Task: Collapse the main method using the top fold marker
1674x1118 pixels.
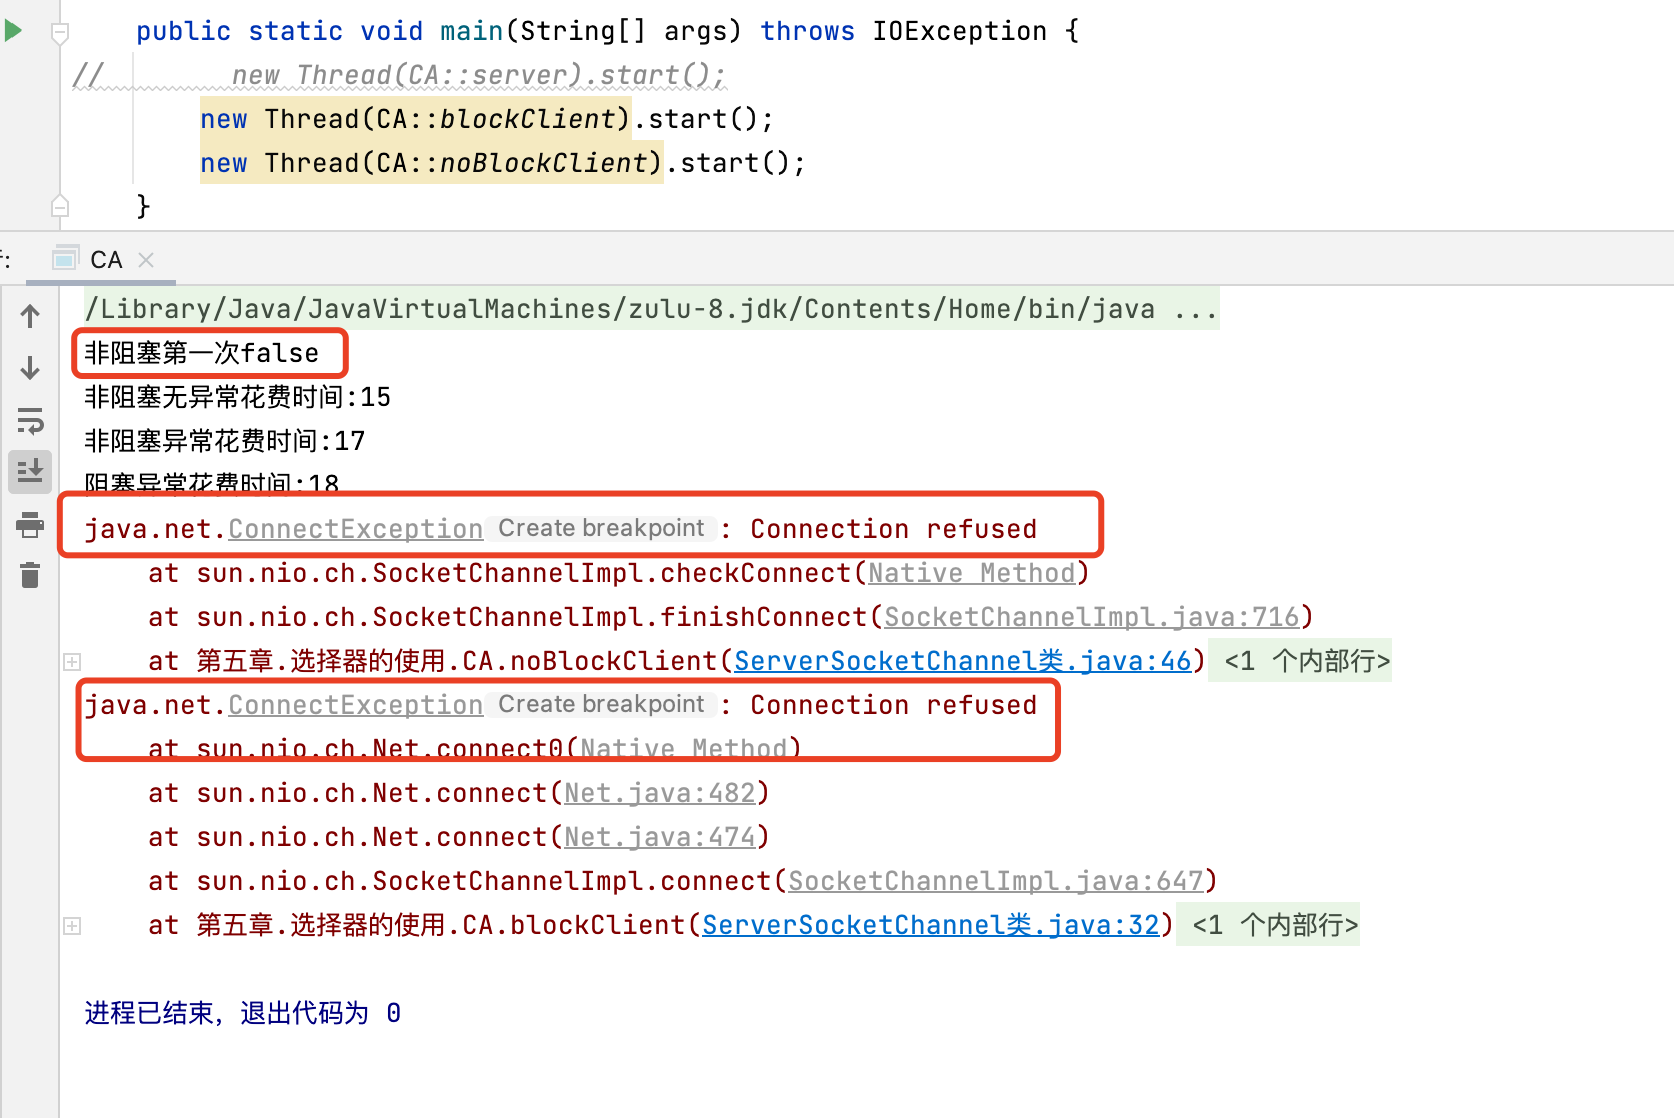Action: [60, 33]
